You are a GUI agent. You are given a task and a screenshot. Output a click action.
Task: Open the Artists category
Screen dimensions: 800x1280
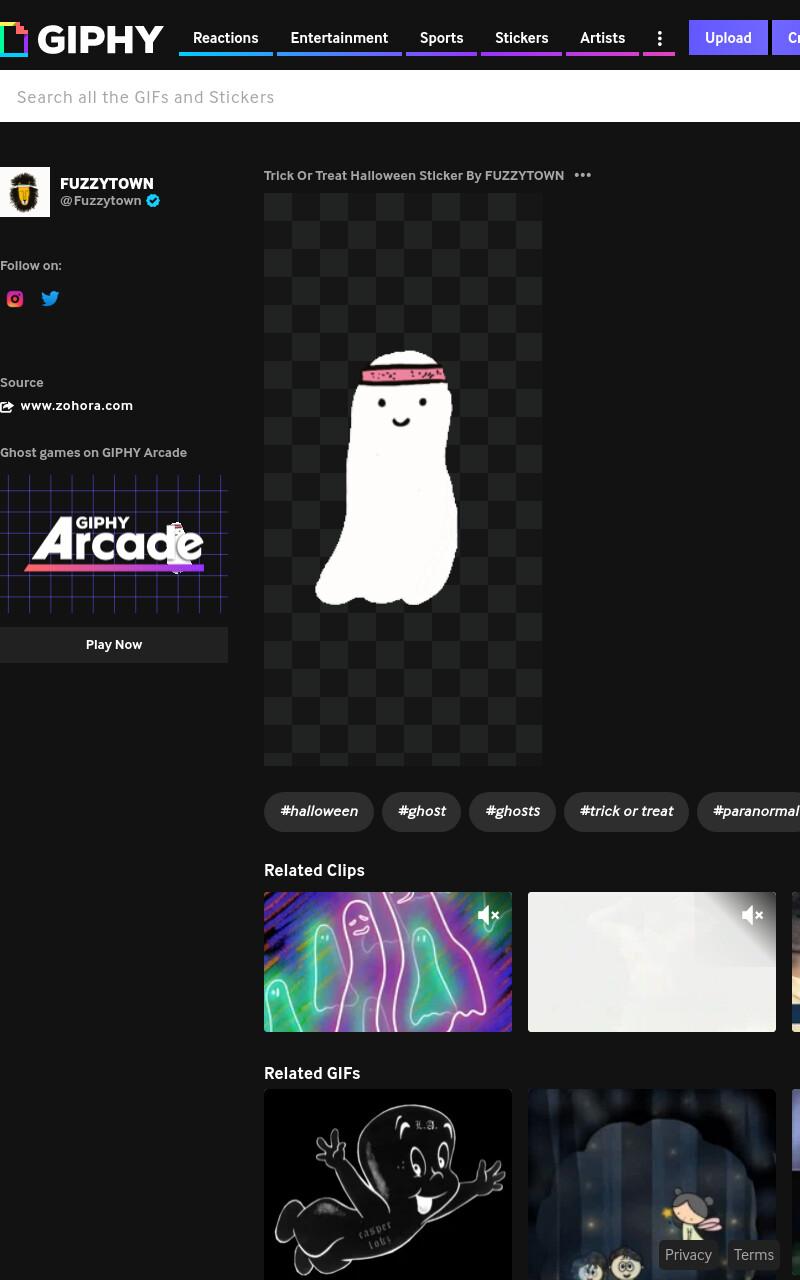(x=602, y=38)
